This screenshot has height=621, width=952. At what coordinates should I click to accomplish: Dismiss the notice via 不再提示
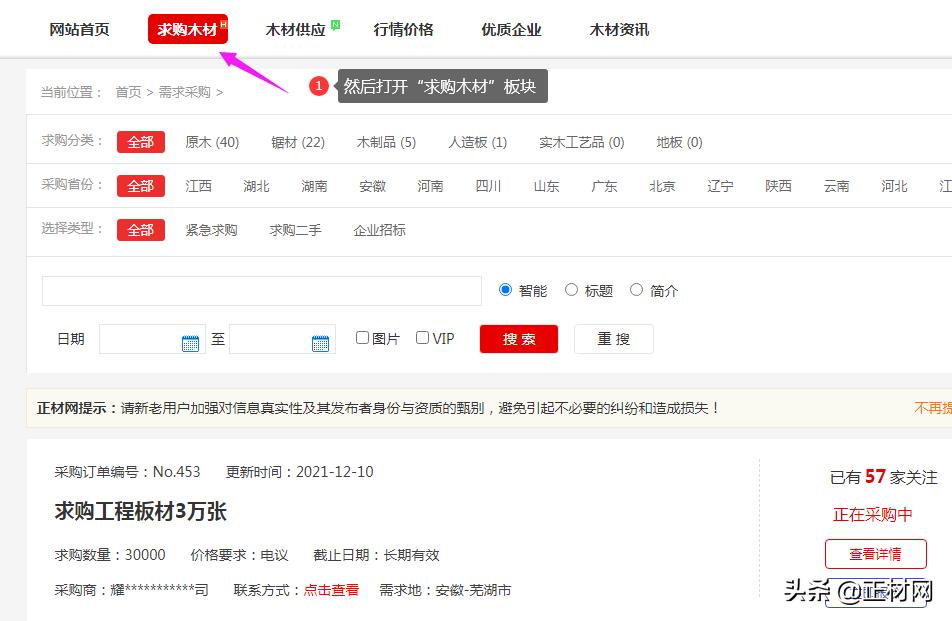point(935,409)
